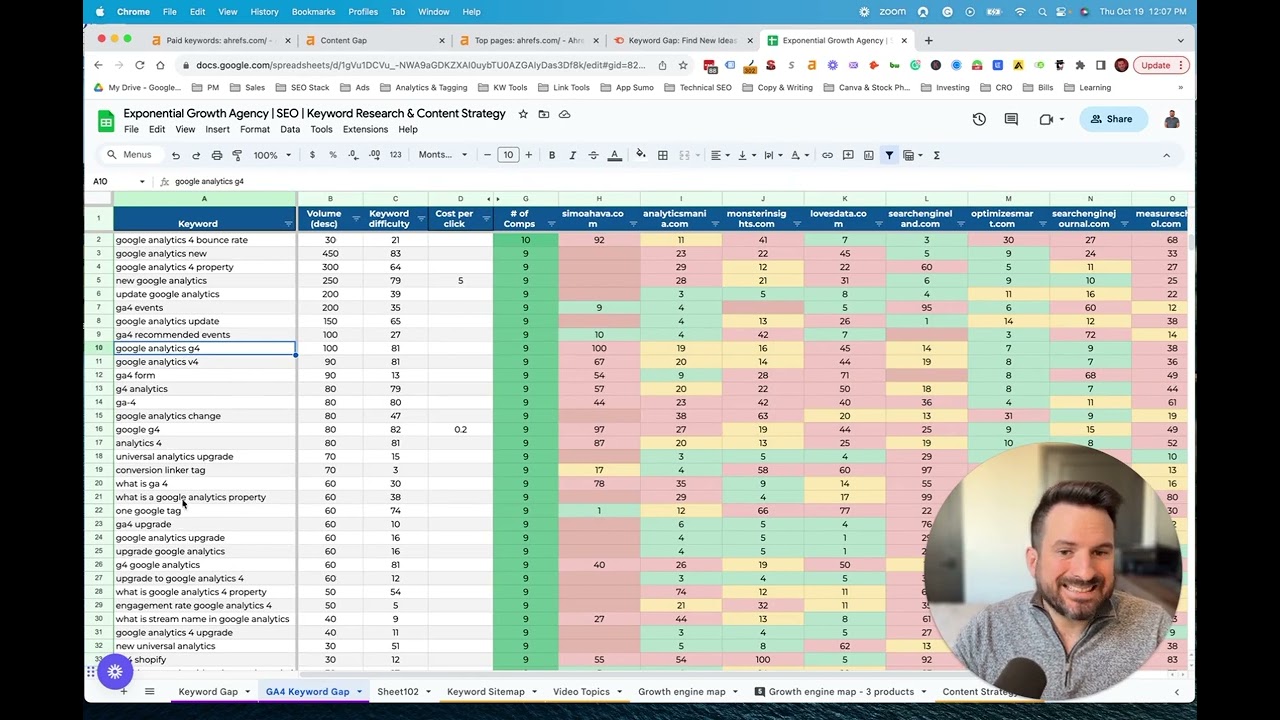Screen dimensions: 1280x720
Task: Click the formula bar content
Action: click(209, 182)
